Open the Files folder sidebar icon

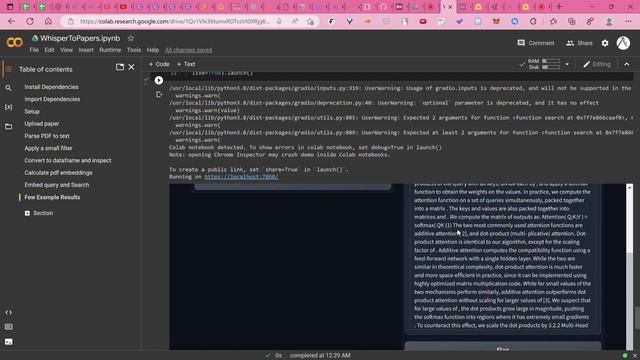pyautogui.click(x=8, y=127)
